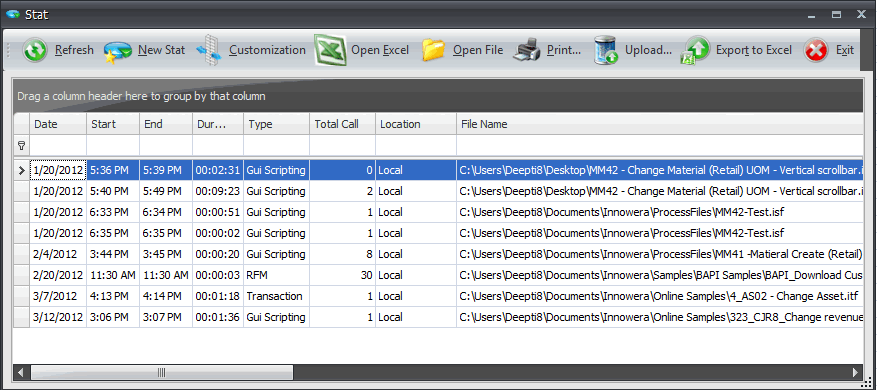Click the 2/20/2012 date cell
Viewport: 877px width, 390px height.
coord(58,275)
